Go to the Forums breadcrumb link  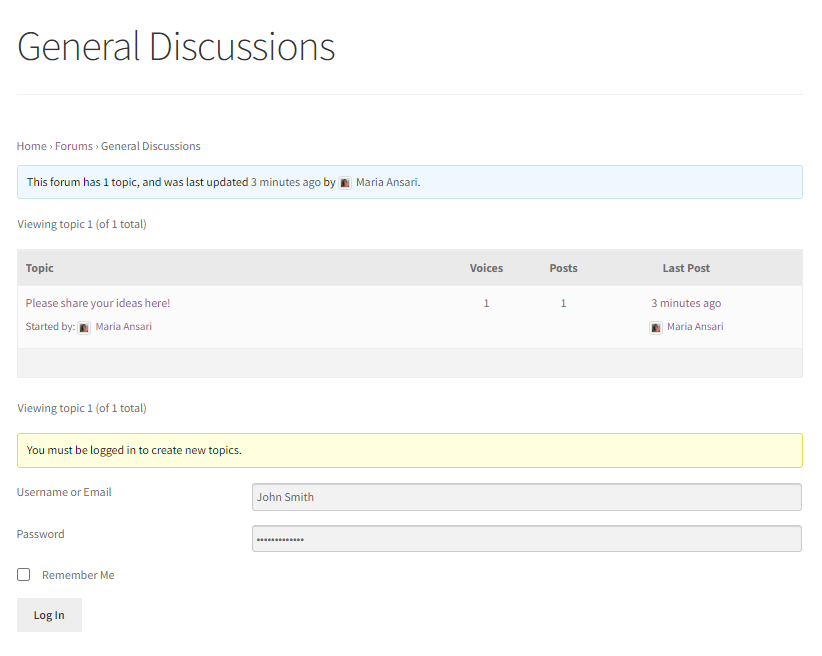coord(74,146)
